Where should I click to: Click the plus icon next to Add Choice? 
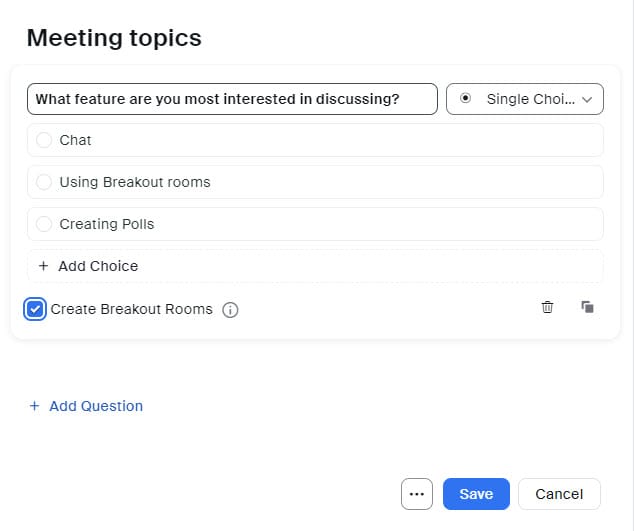(43, 266)
